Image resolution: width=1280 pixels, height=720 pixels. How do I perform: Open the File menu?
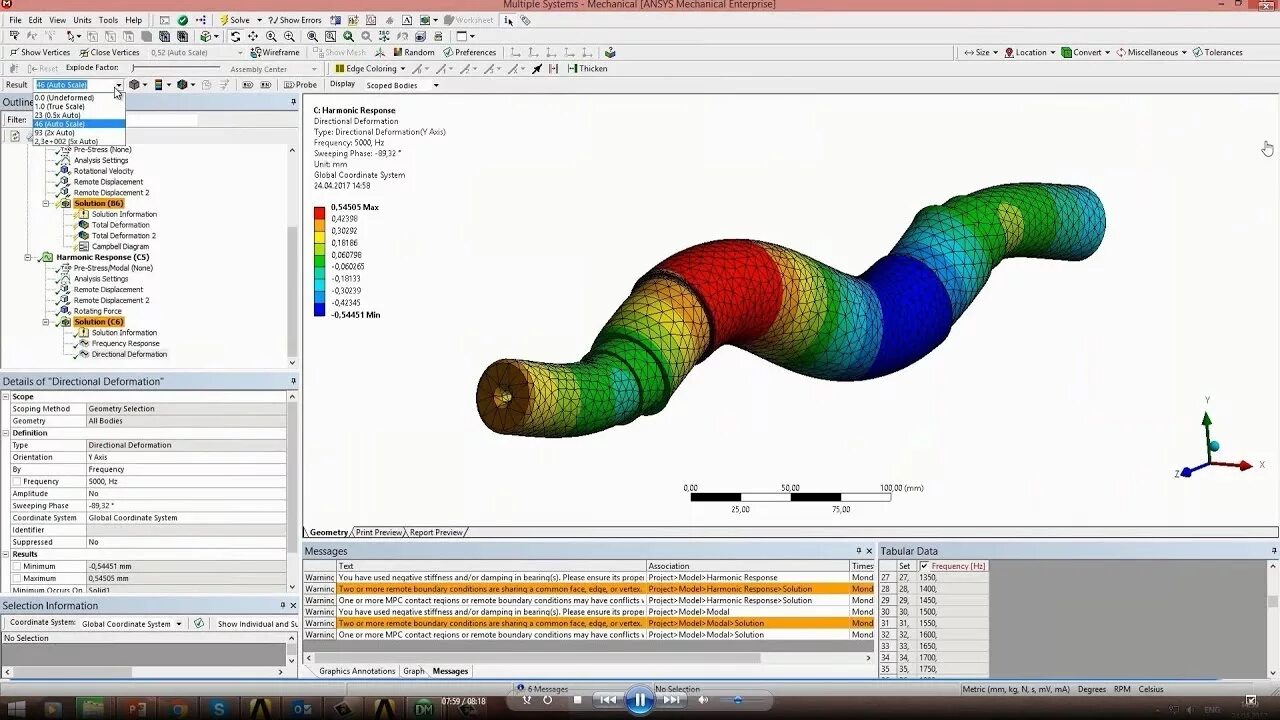tap(15, 20)
